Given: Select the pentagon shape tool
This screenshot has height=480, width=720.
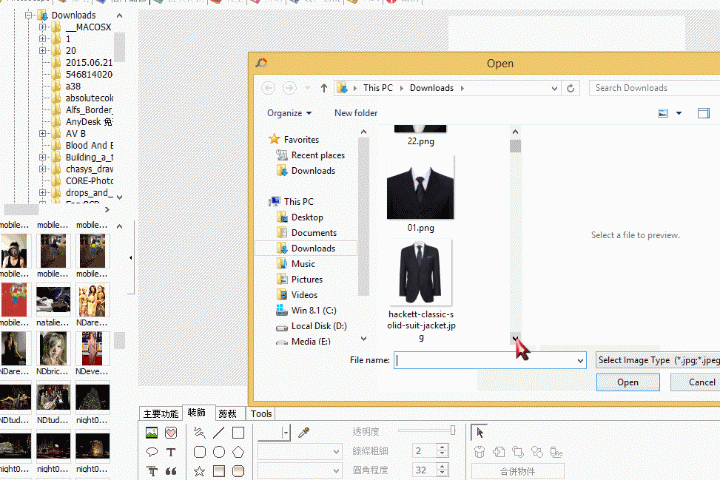Looking at the screenshot, I should tap(238, 452).
